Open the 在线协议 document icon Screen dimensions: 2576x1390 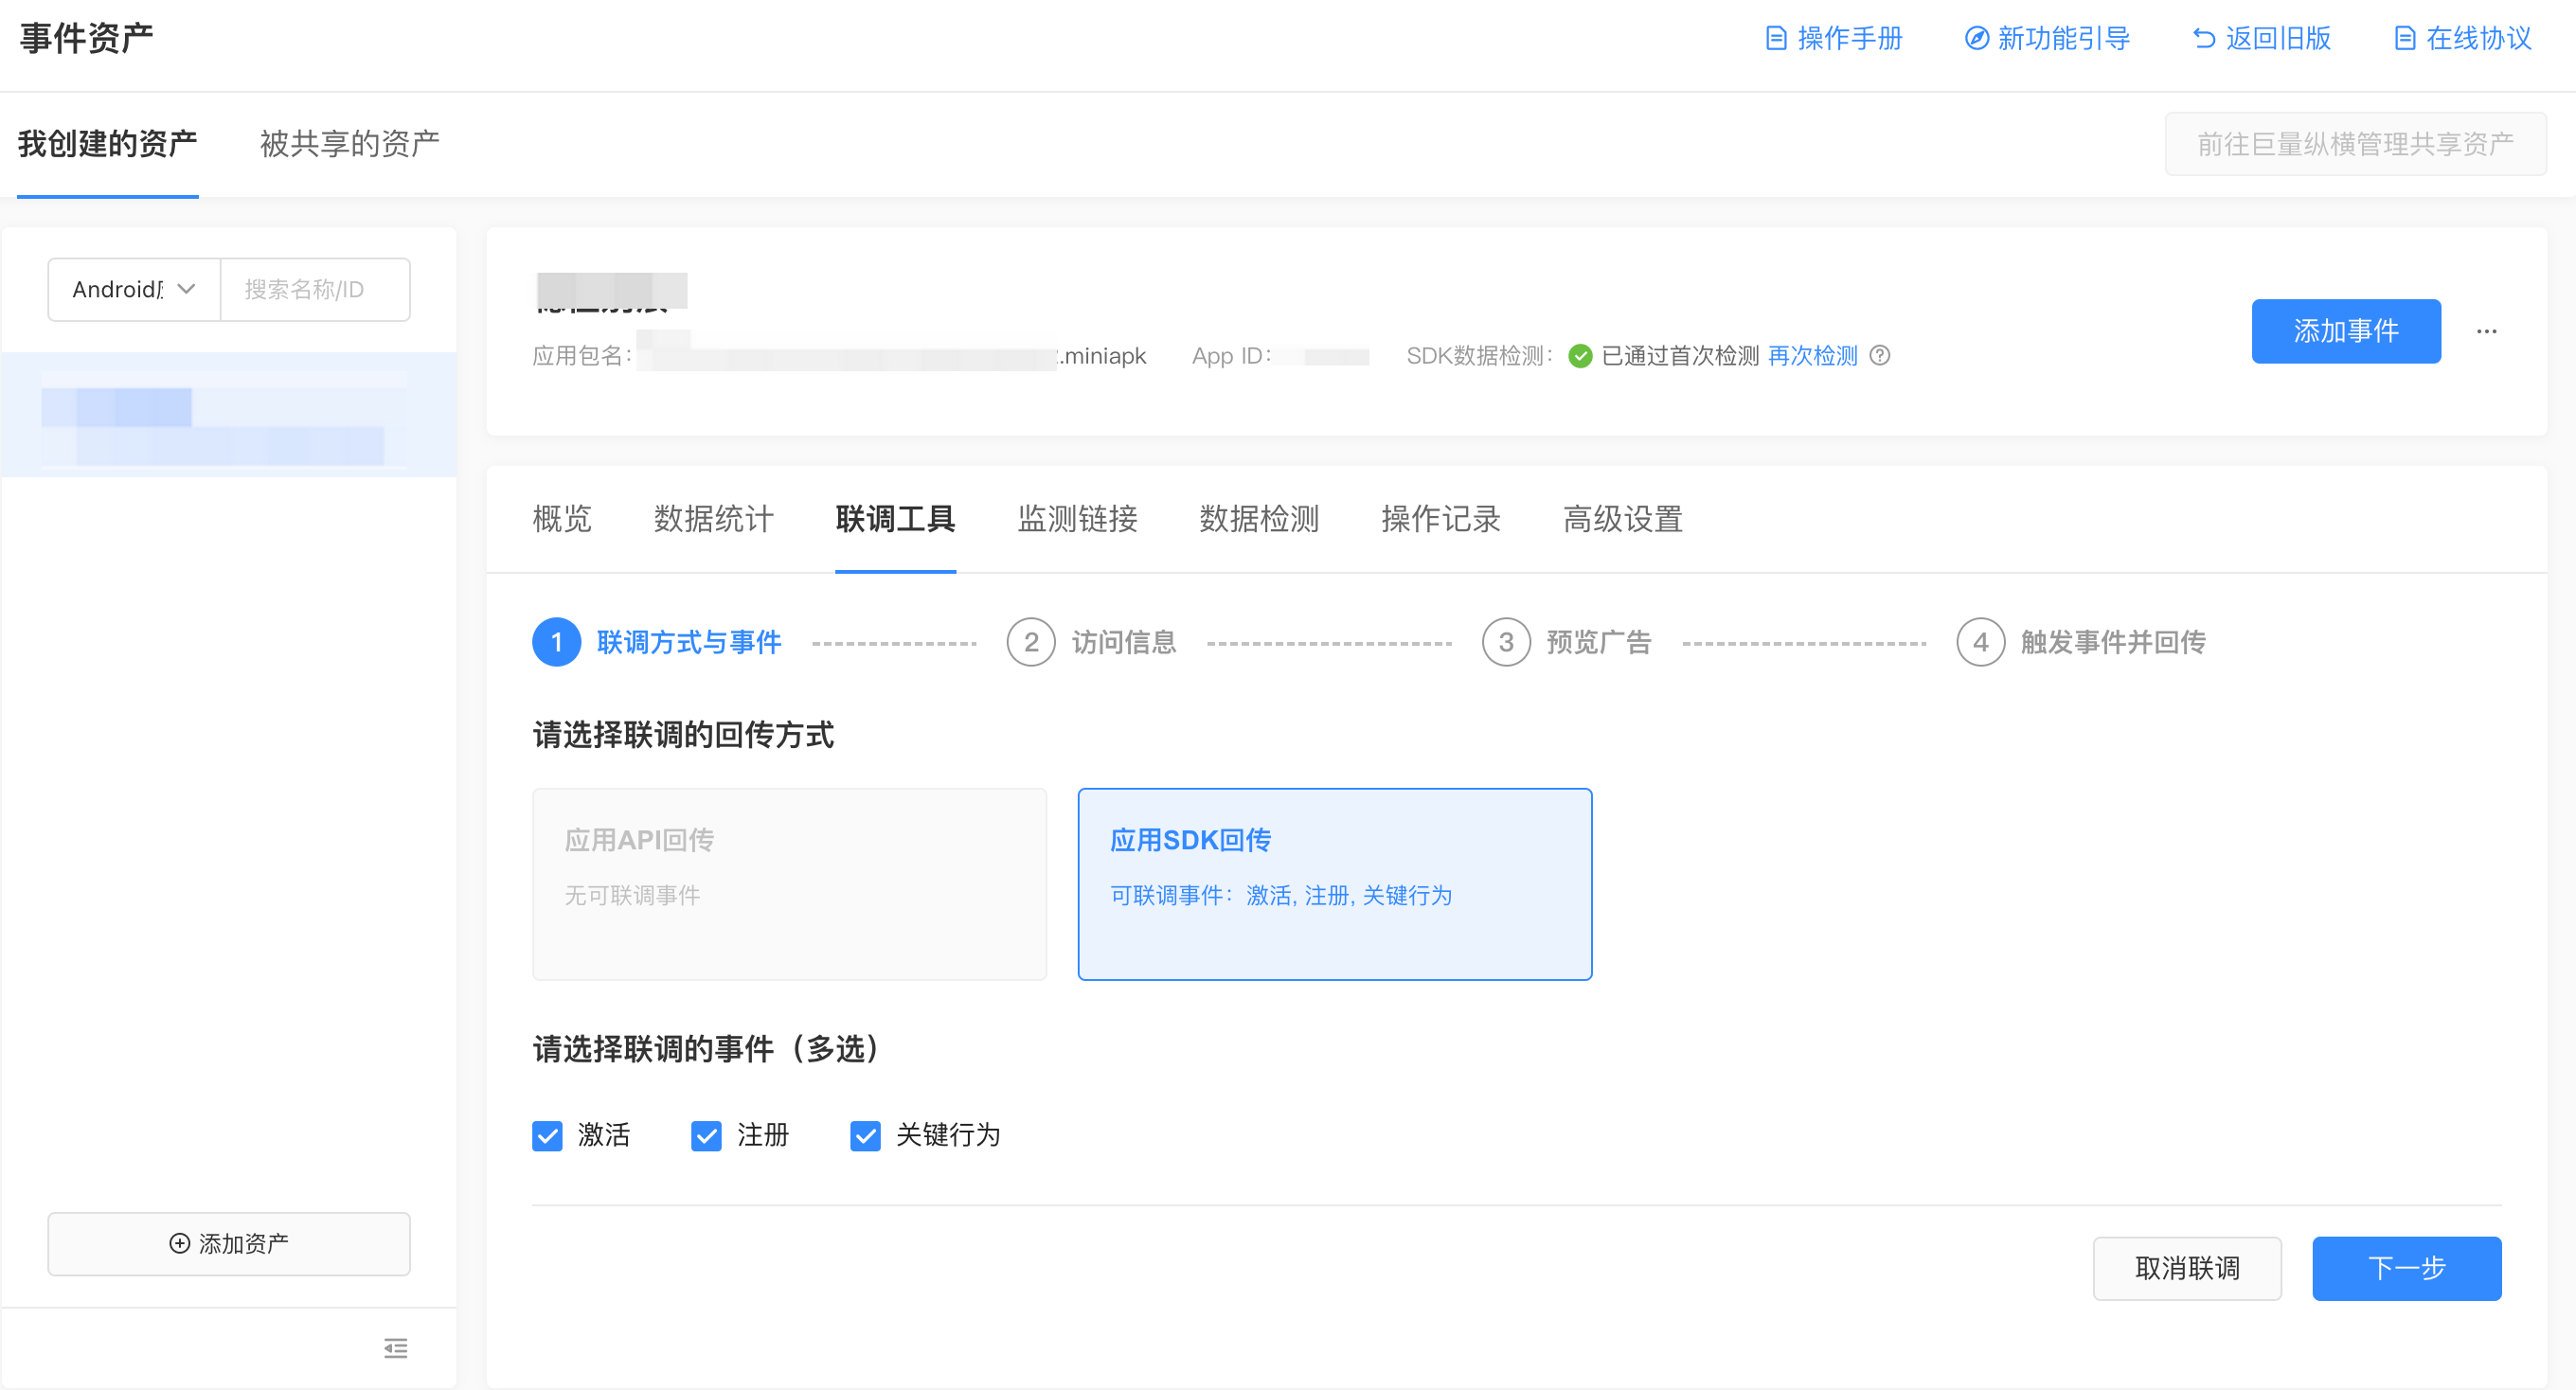(2404, 39)
